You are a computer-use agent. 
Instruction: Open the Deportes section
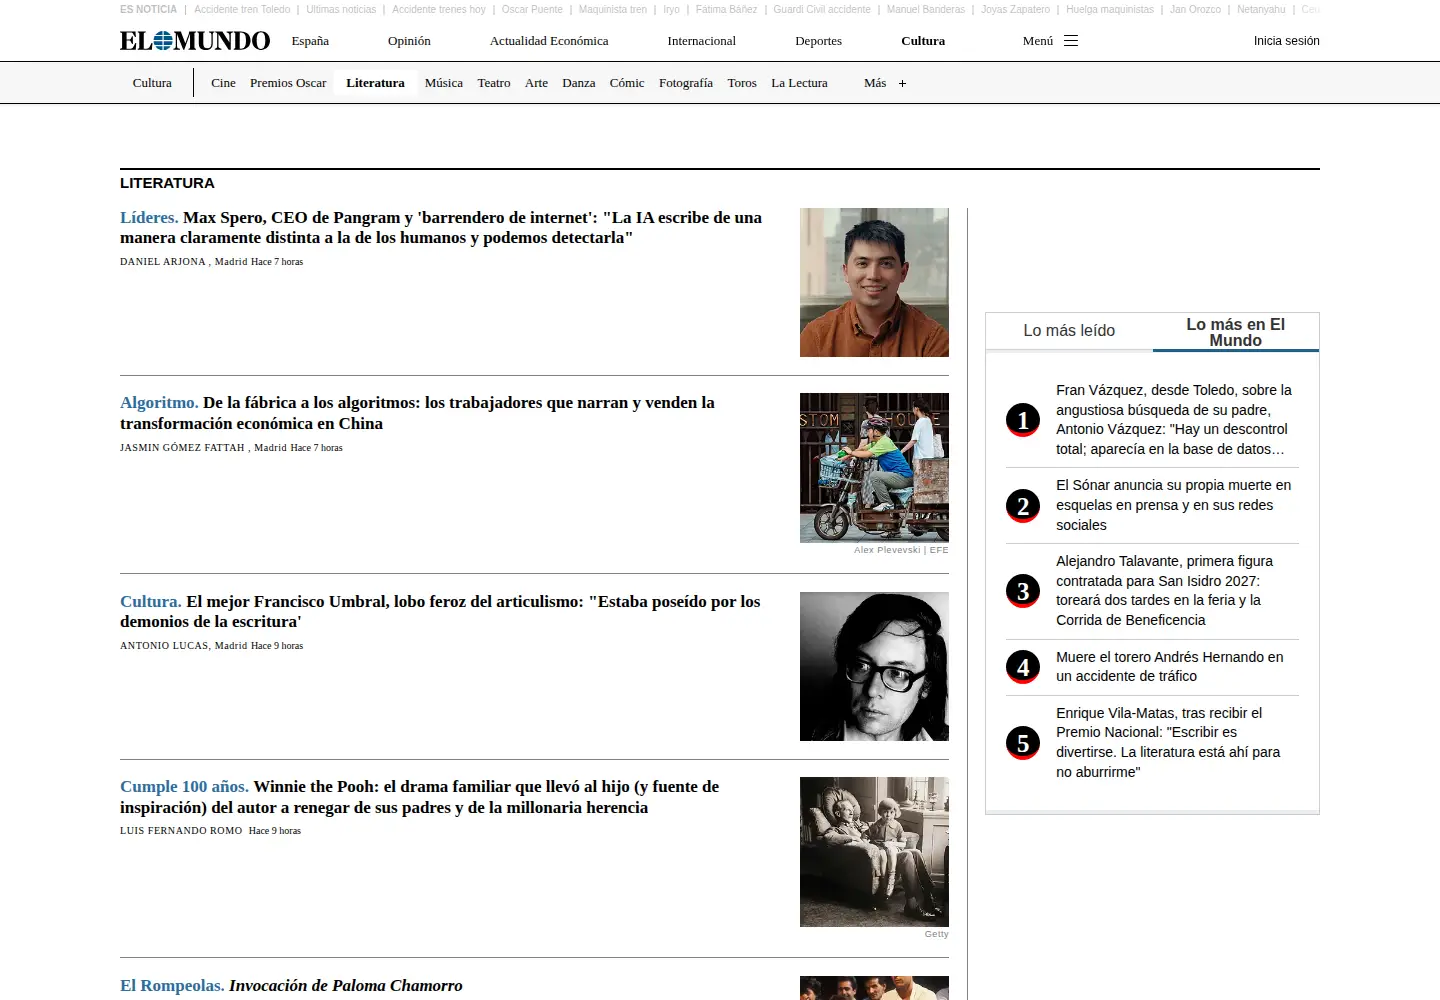(819, 41)
